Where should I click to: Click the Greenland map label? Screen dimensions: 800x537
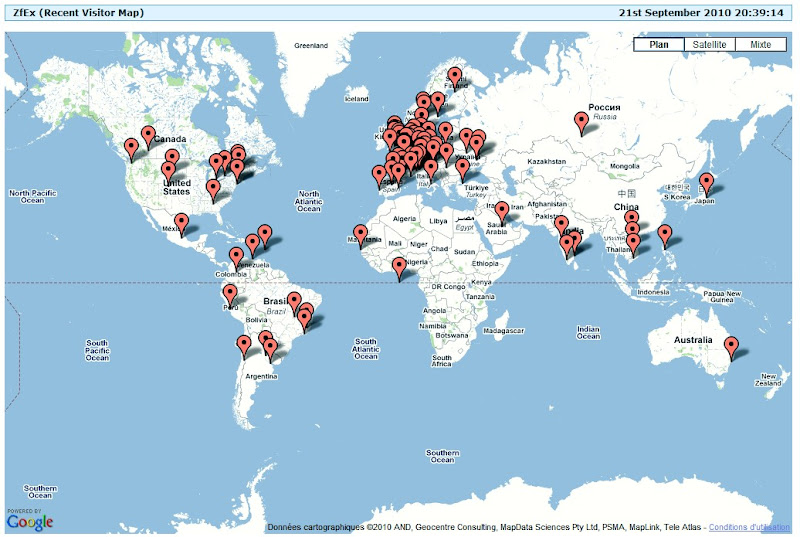pyautogui.click(x=311, y=45)
